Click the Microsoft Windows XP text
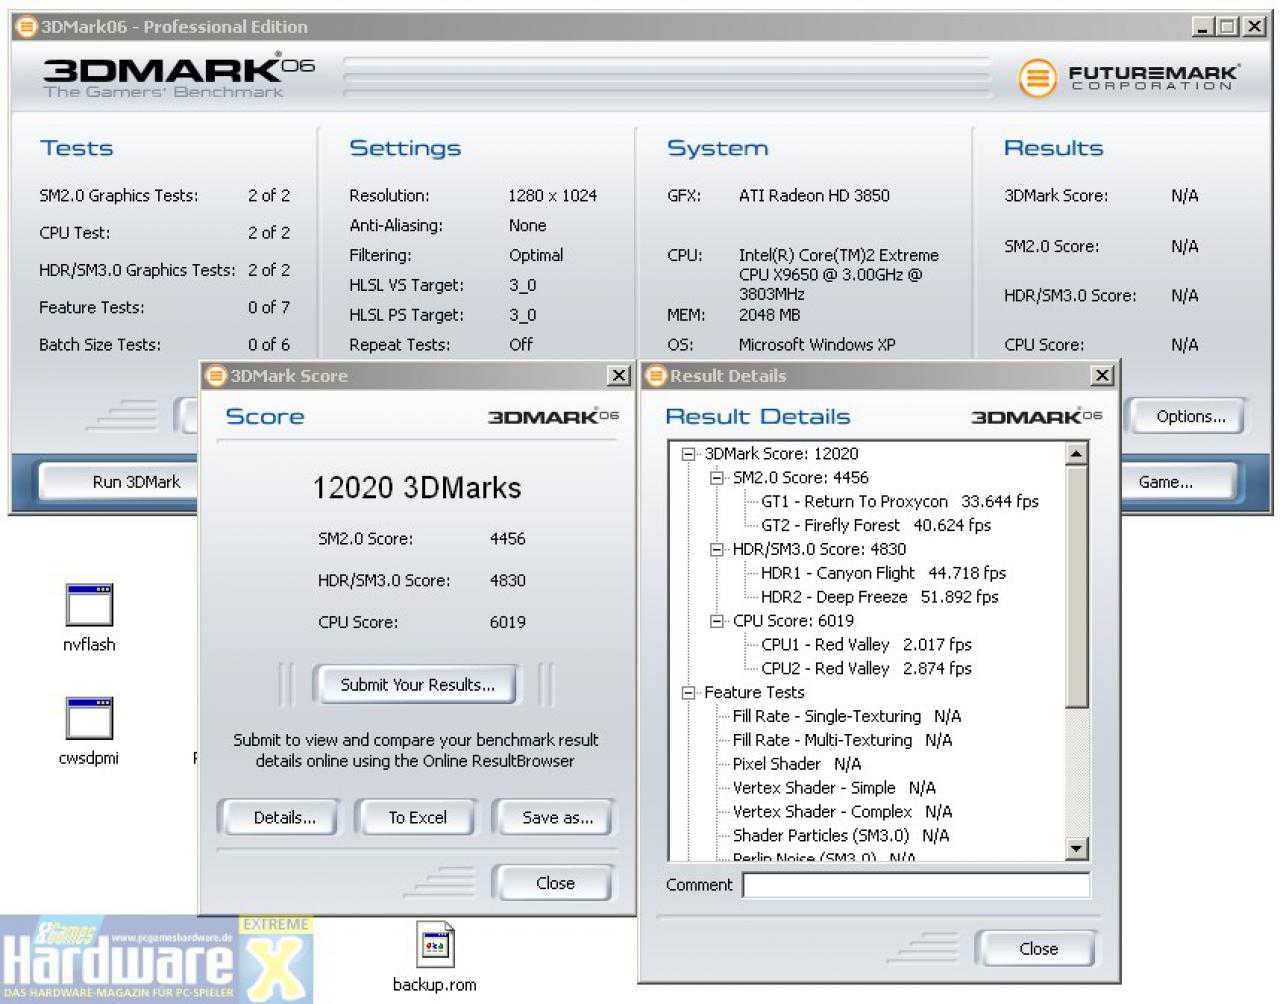This screenshot has height=1004, width=1280. (817, 345)
